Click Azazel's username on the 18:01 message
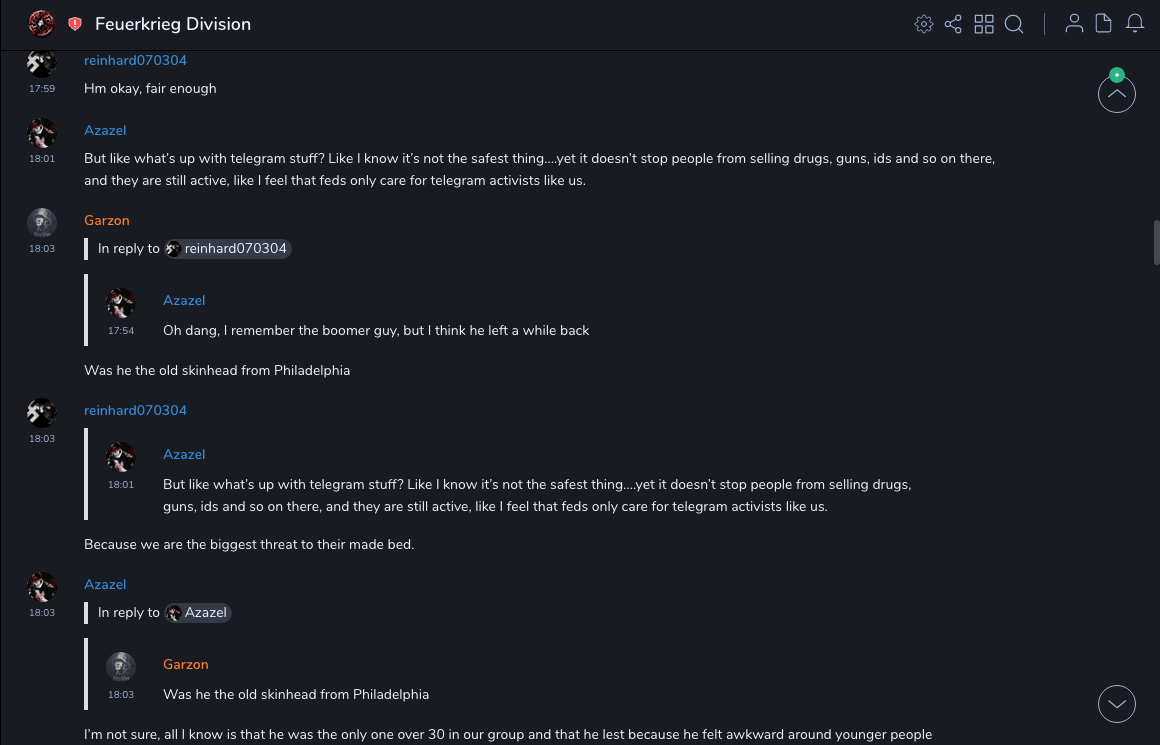 point(105,131)
